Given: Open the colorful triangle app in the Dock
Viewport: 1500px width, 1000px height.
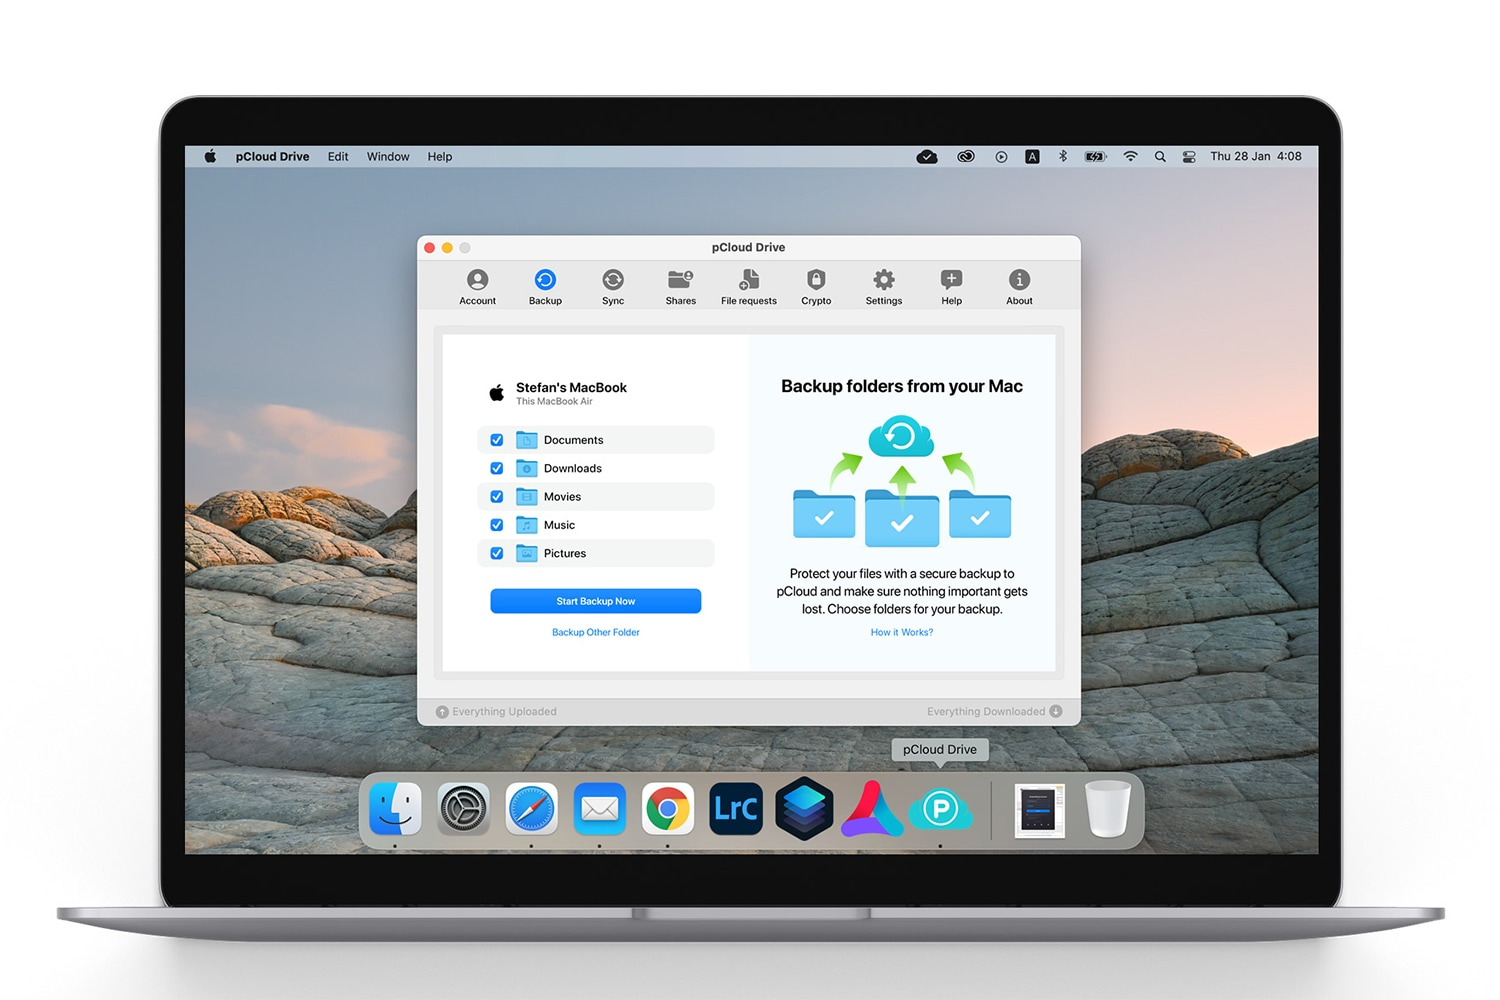Looking at the screenshot, I should [x=872, y=809].
